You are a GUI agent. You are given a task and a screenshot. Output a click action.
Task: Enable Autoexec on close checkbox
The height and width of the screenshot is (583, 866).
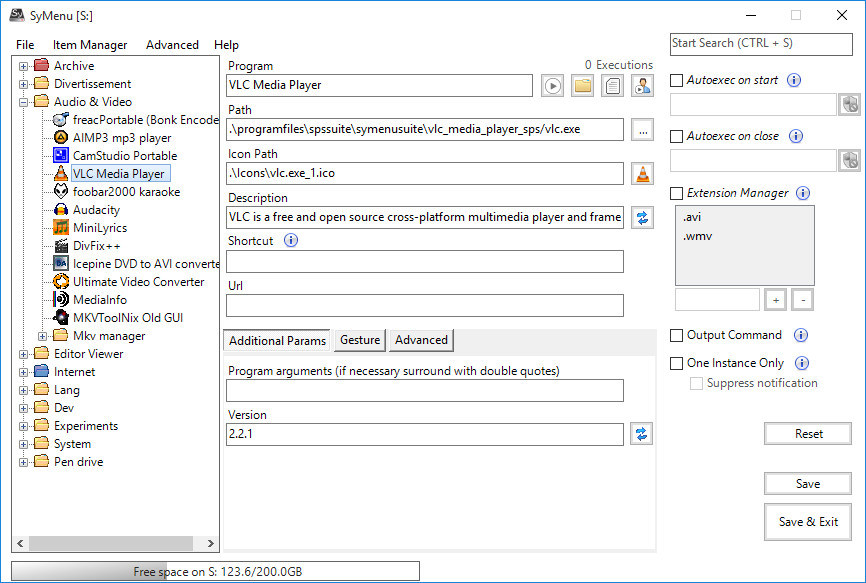pos(676,136)
